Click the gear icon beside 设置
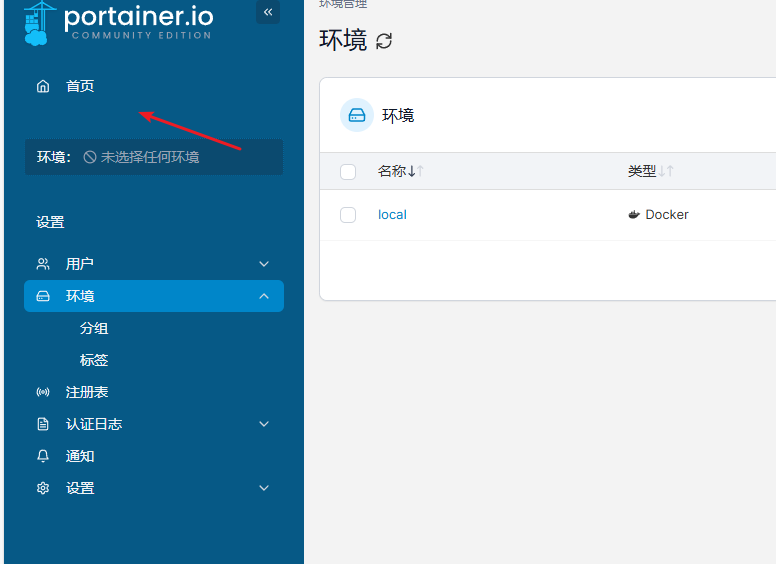This screenshot has height=564, width=776. 43,488
